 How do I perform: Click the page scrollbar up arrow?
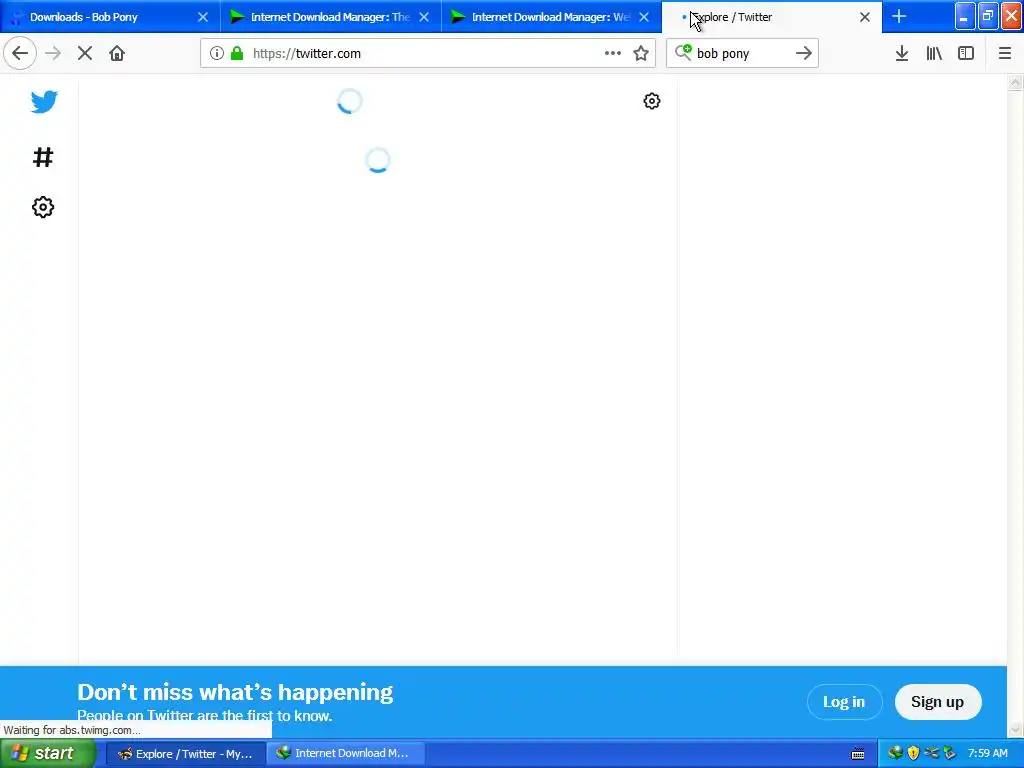[x=1015, y=82]
